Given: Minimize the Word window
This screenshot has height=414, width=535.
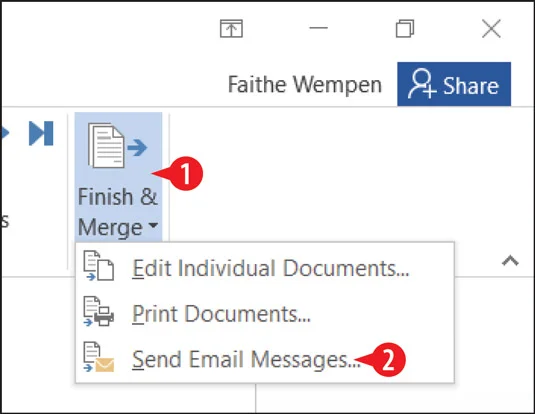Looking at the screenshot, I should coord(319,28).
